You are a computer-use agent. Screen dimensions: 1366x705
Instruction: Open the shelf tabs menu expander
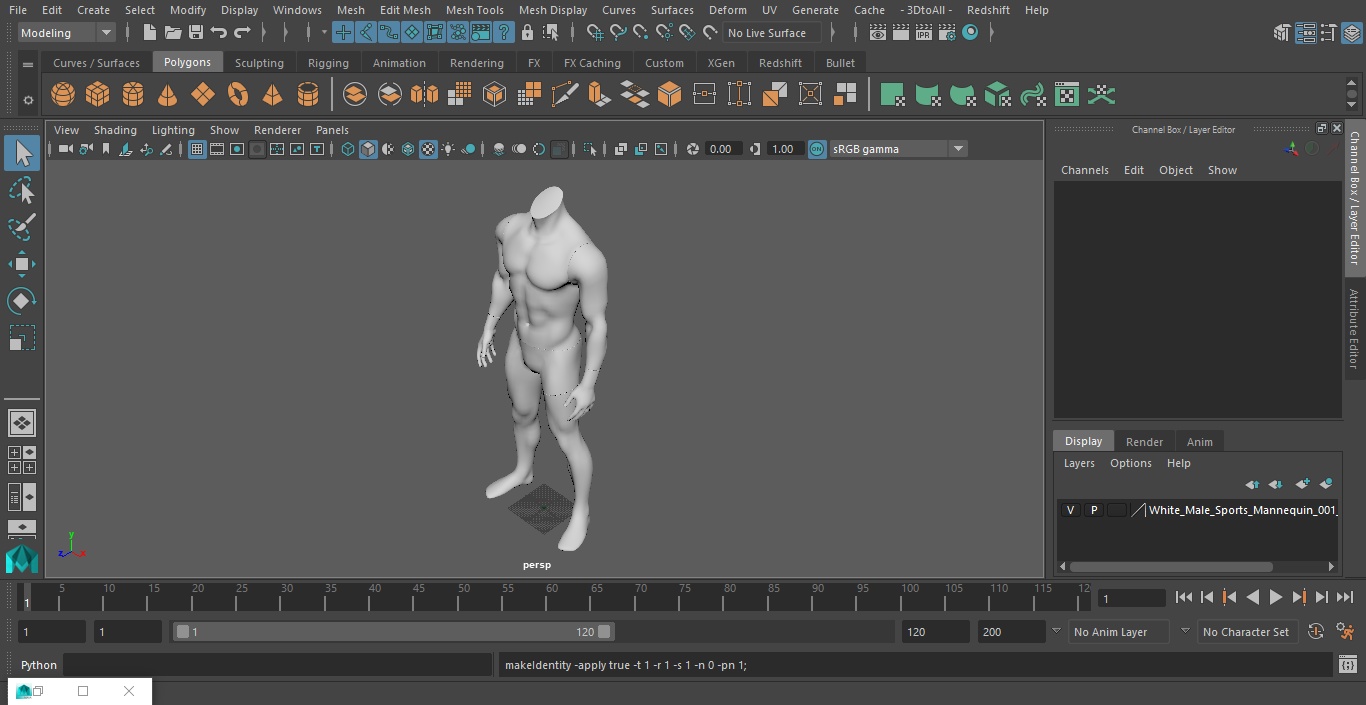click(x=28, y=63)
